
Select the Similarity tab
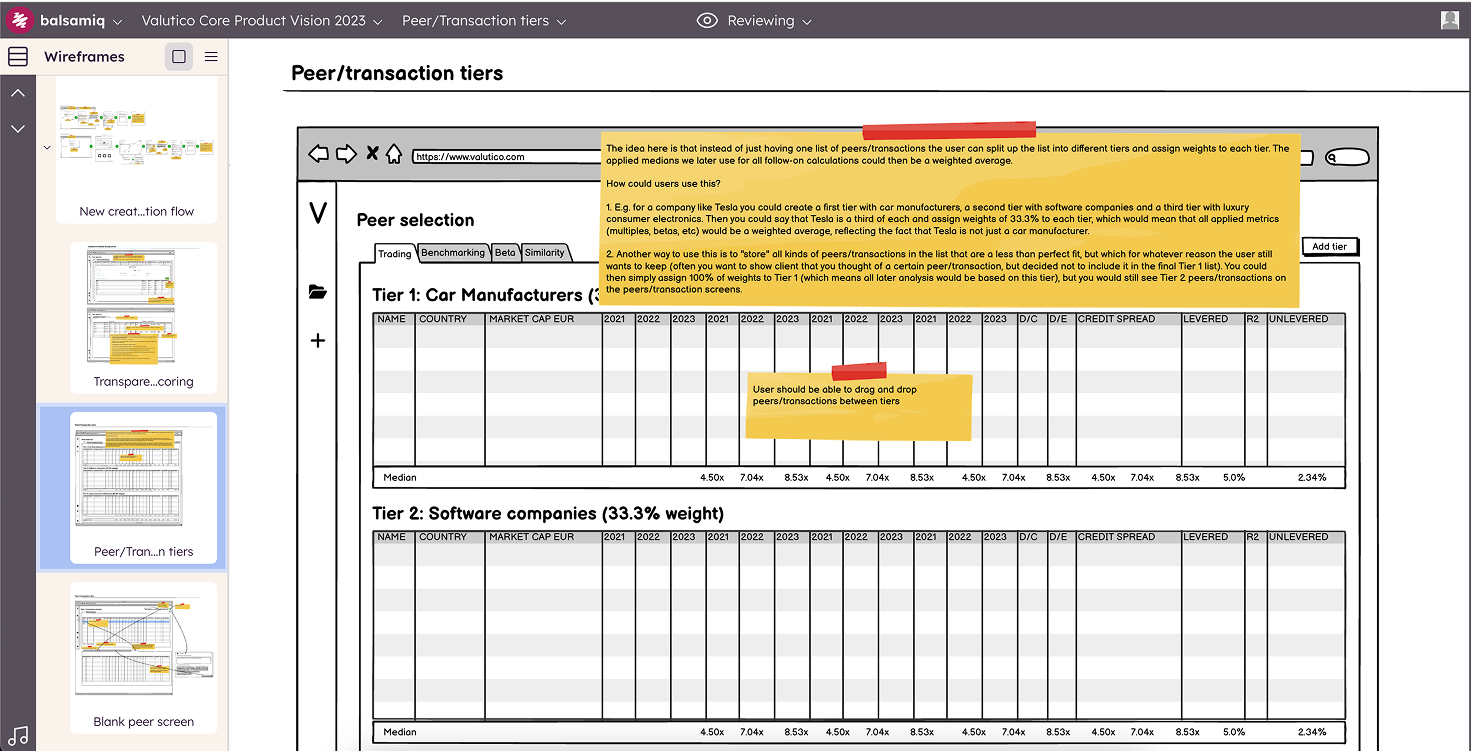tap(545, 253)
